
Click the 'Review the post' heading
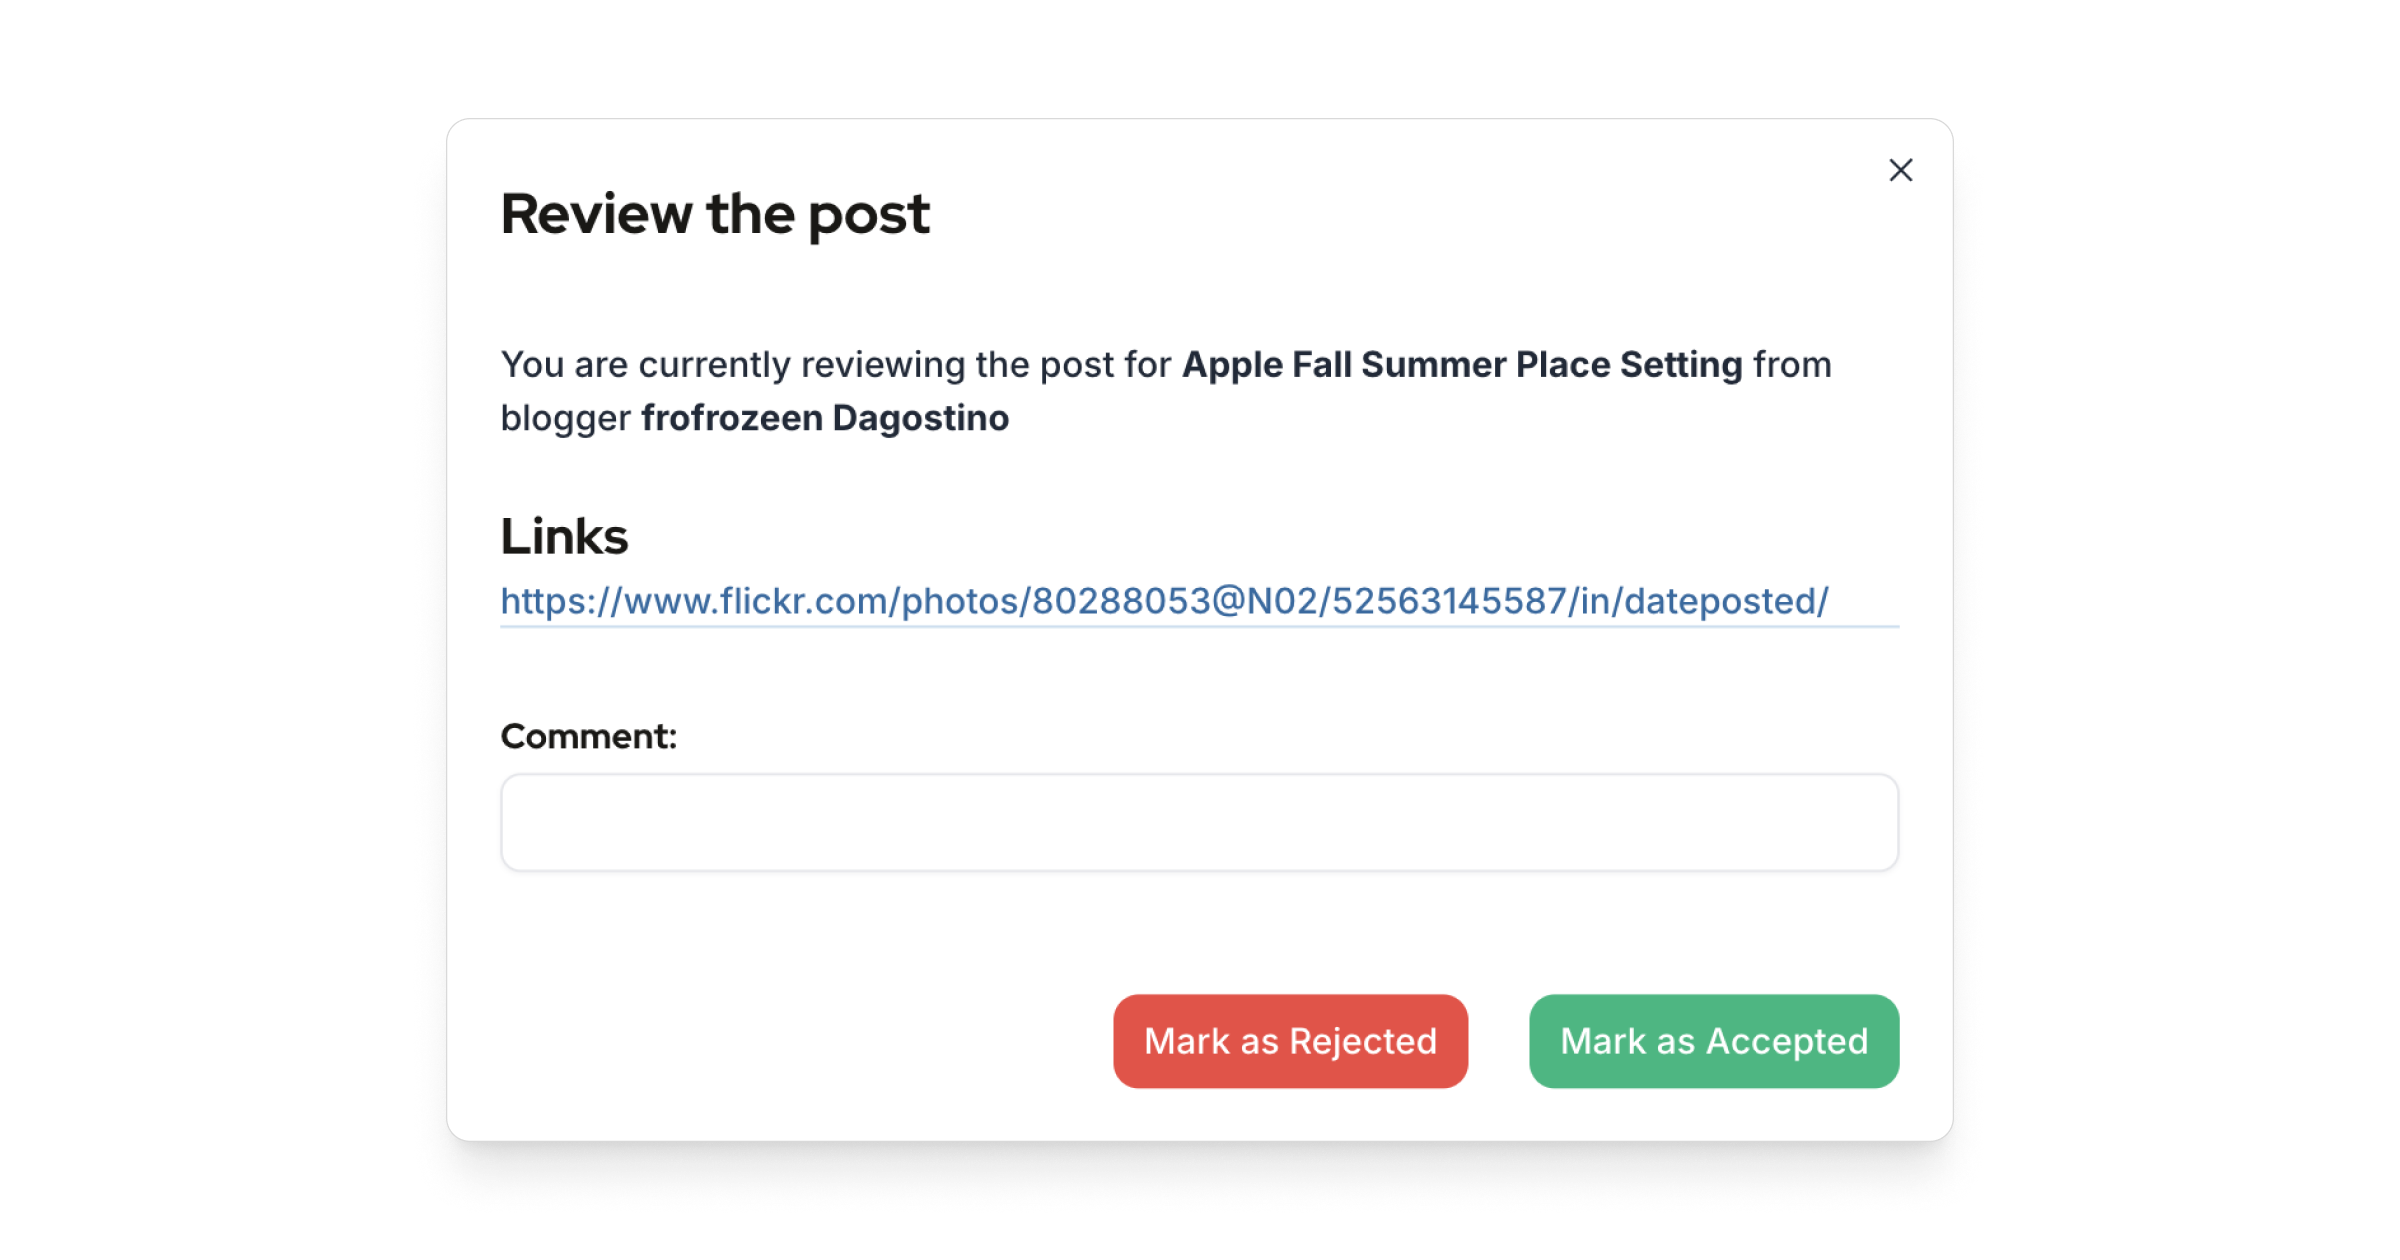(715, 214)
